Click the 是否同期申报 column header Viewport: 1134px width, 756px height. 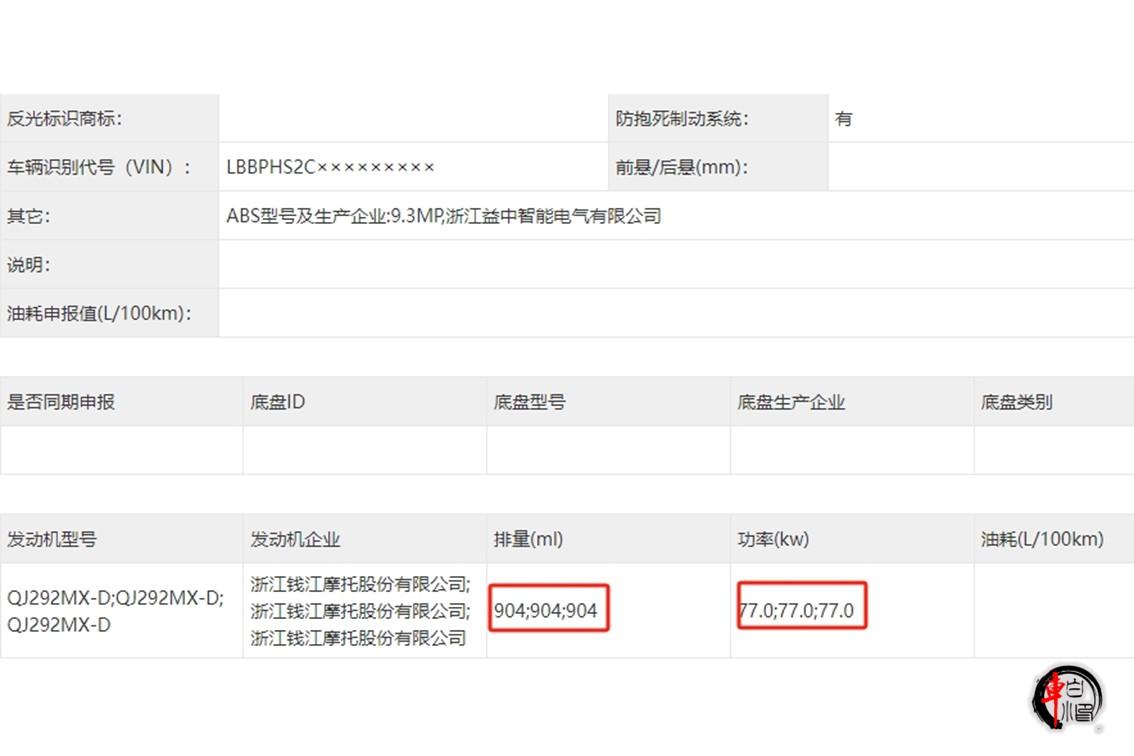click(x=122, y=402)
